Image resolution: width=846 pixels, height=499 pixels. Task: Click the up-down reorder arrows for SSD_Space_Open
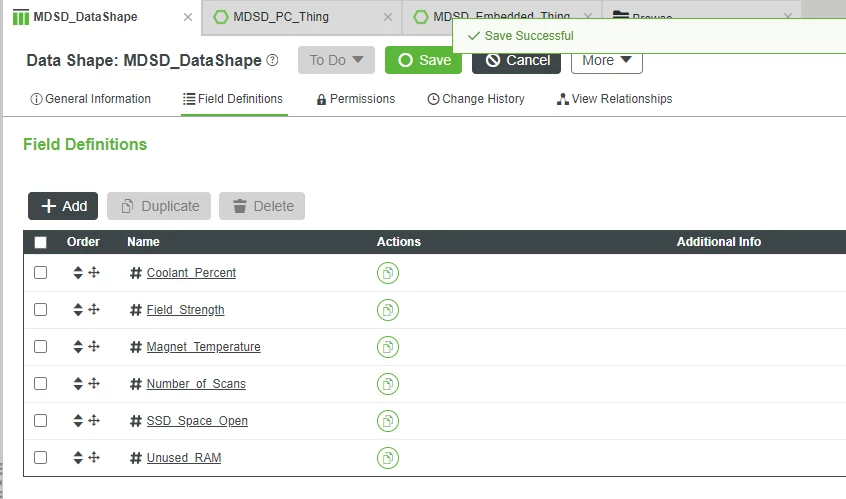78,420
